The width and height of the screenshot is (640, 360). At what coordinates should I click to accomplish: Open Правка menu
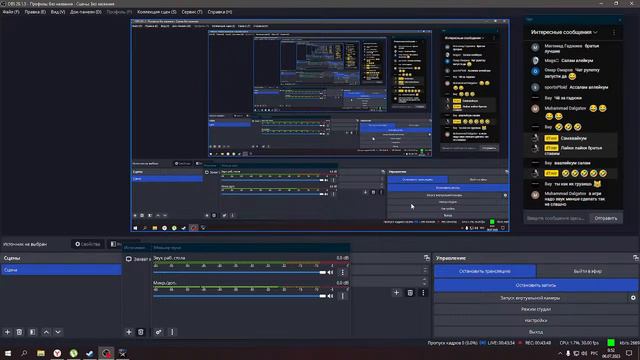(x=35, y=12)
